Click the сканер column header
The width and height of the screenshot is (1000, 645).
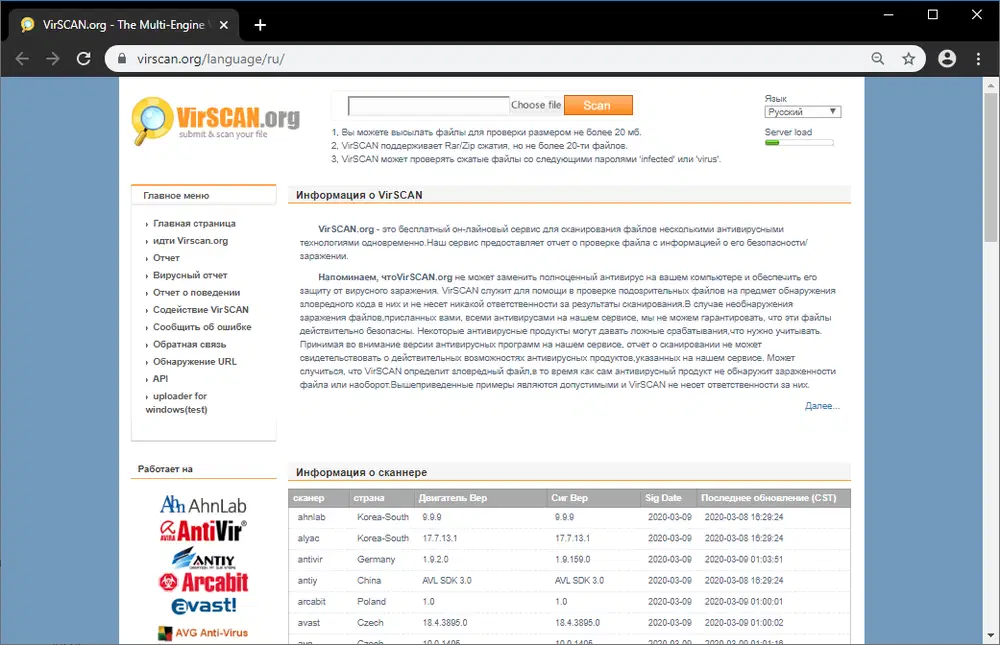309,498
